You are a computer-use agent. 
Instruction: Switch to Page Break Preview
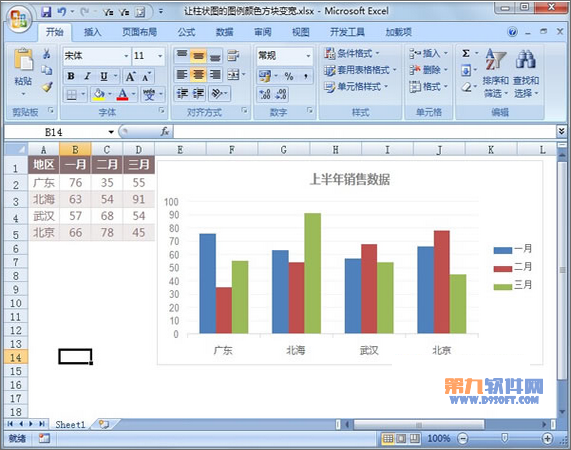pyautogui.click(x=414, y=438)
